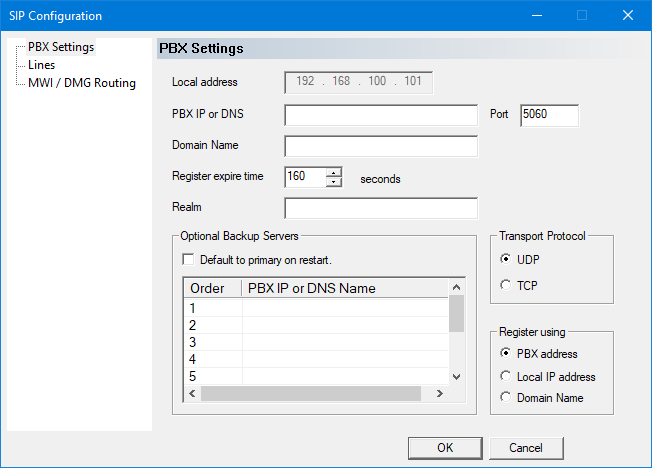Click the Domain Name text field
The width and height of the screenshot is (652, 468).
coord(381,147)
